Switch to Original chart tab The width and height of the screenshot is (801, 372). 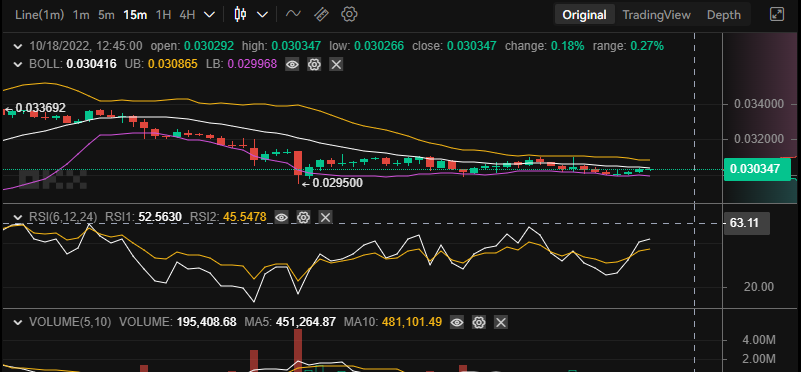[584, 15]
